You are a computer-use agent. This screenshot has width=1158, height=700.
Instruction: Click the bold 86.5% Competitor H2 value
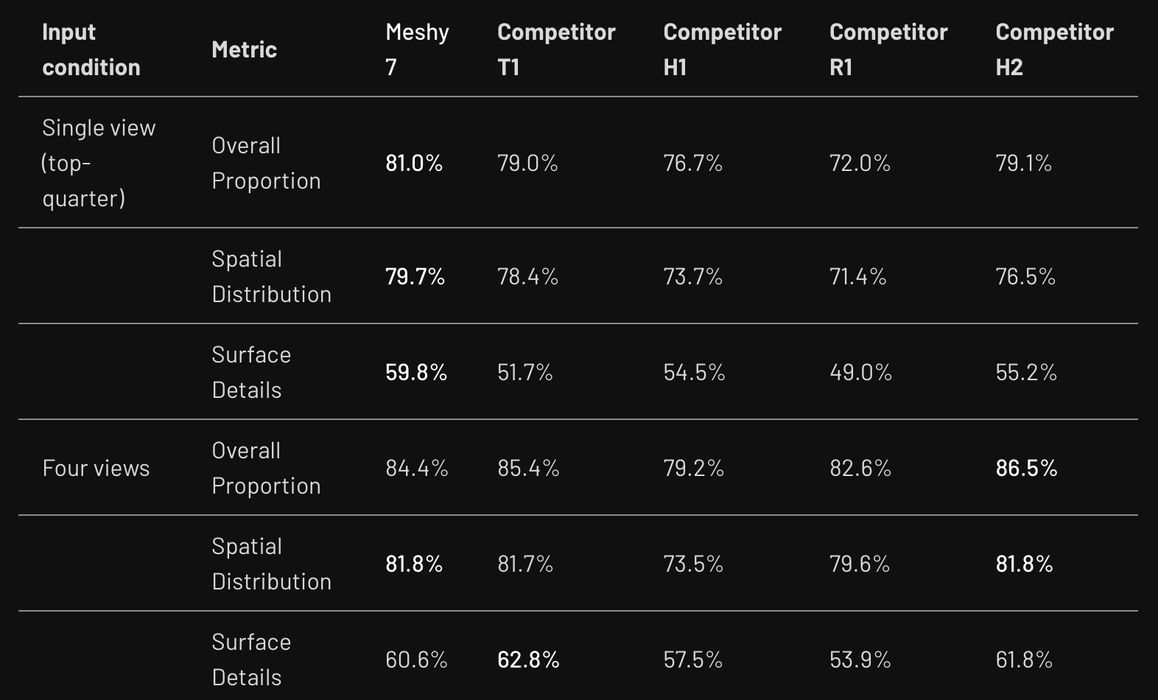(x=1027, y=468)
